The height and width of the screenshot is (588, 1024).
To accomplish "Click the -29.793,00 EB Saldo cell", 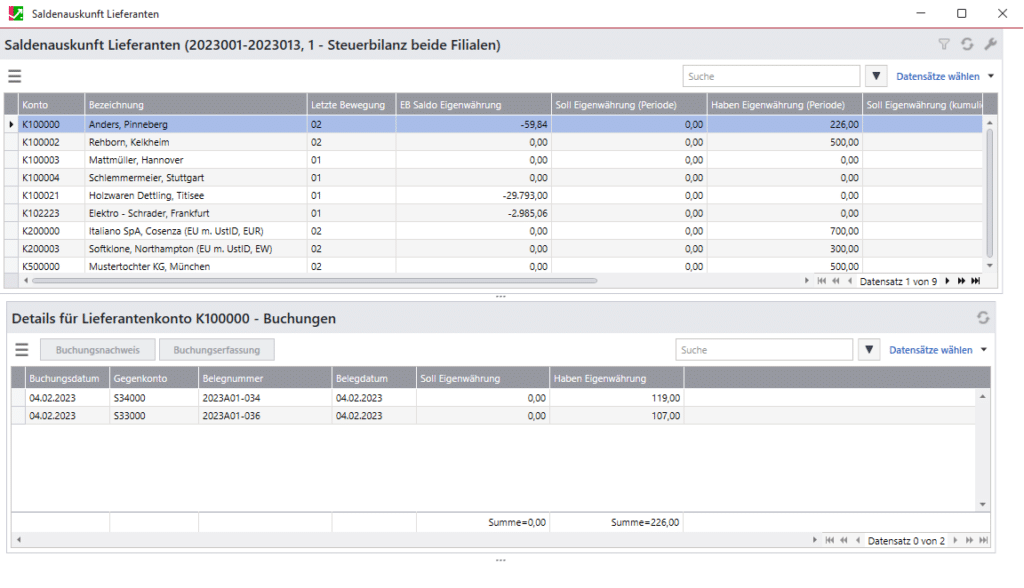I will (473, 195).
